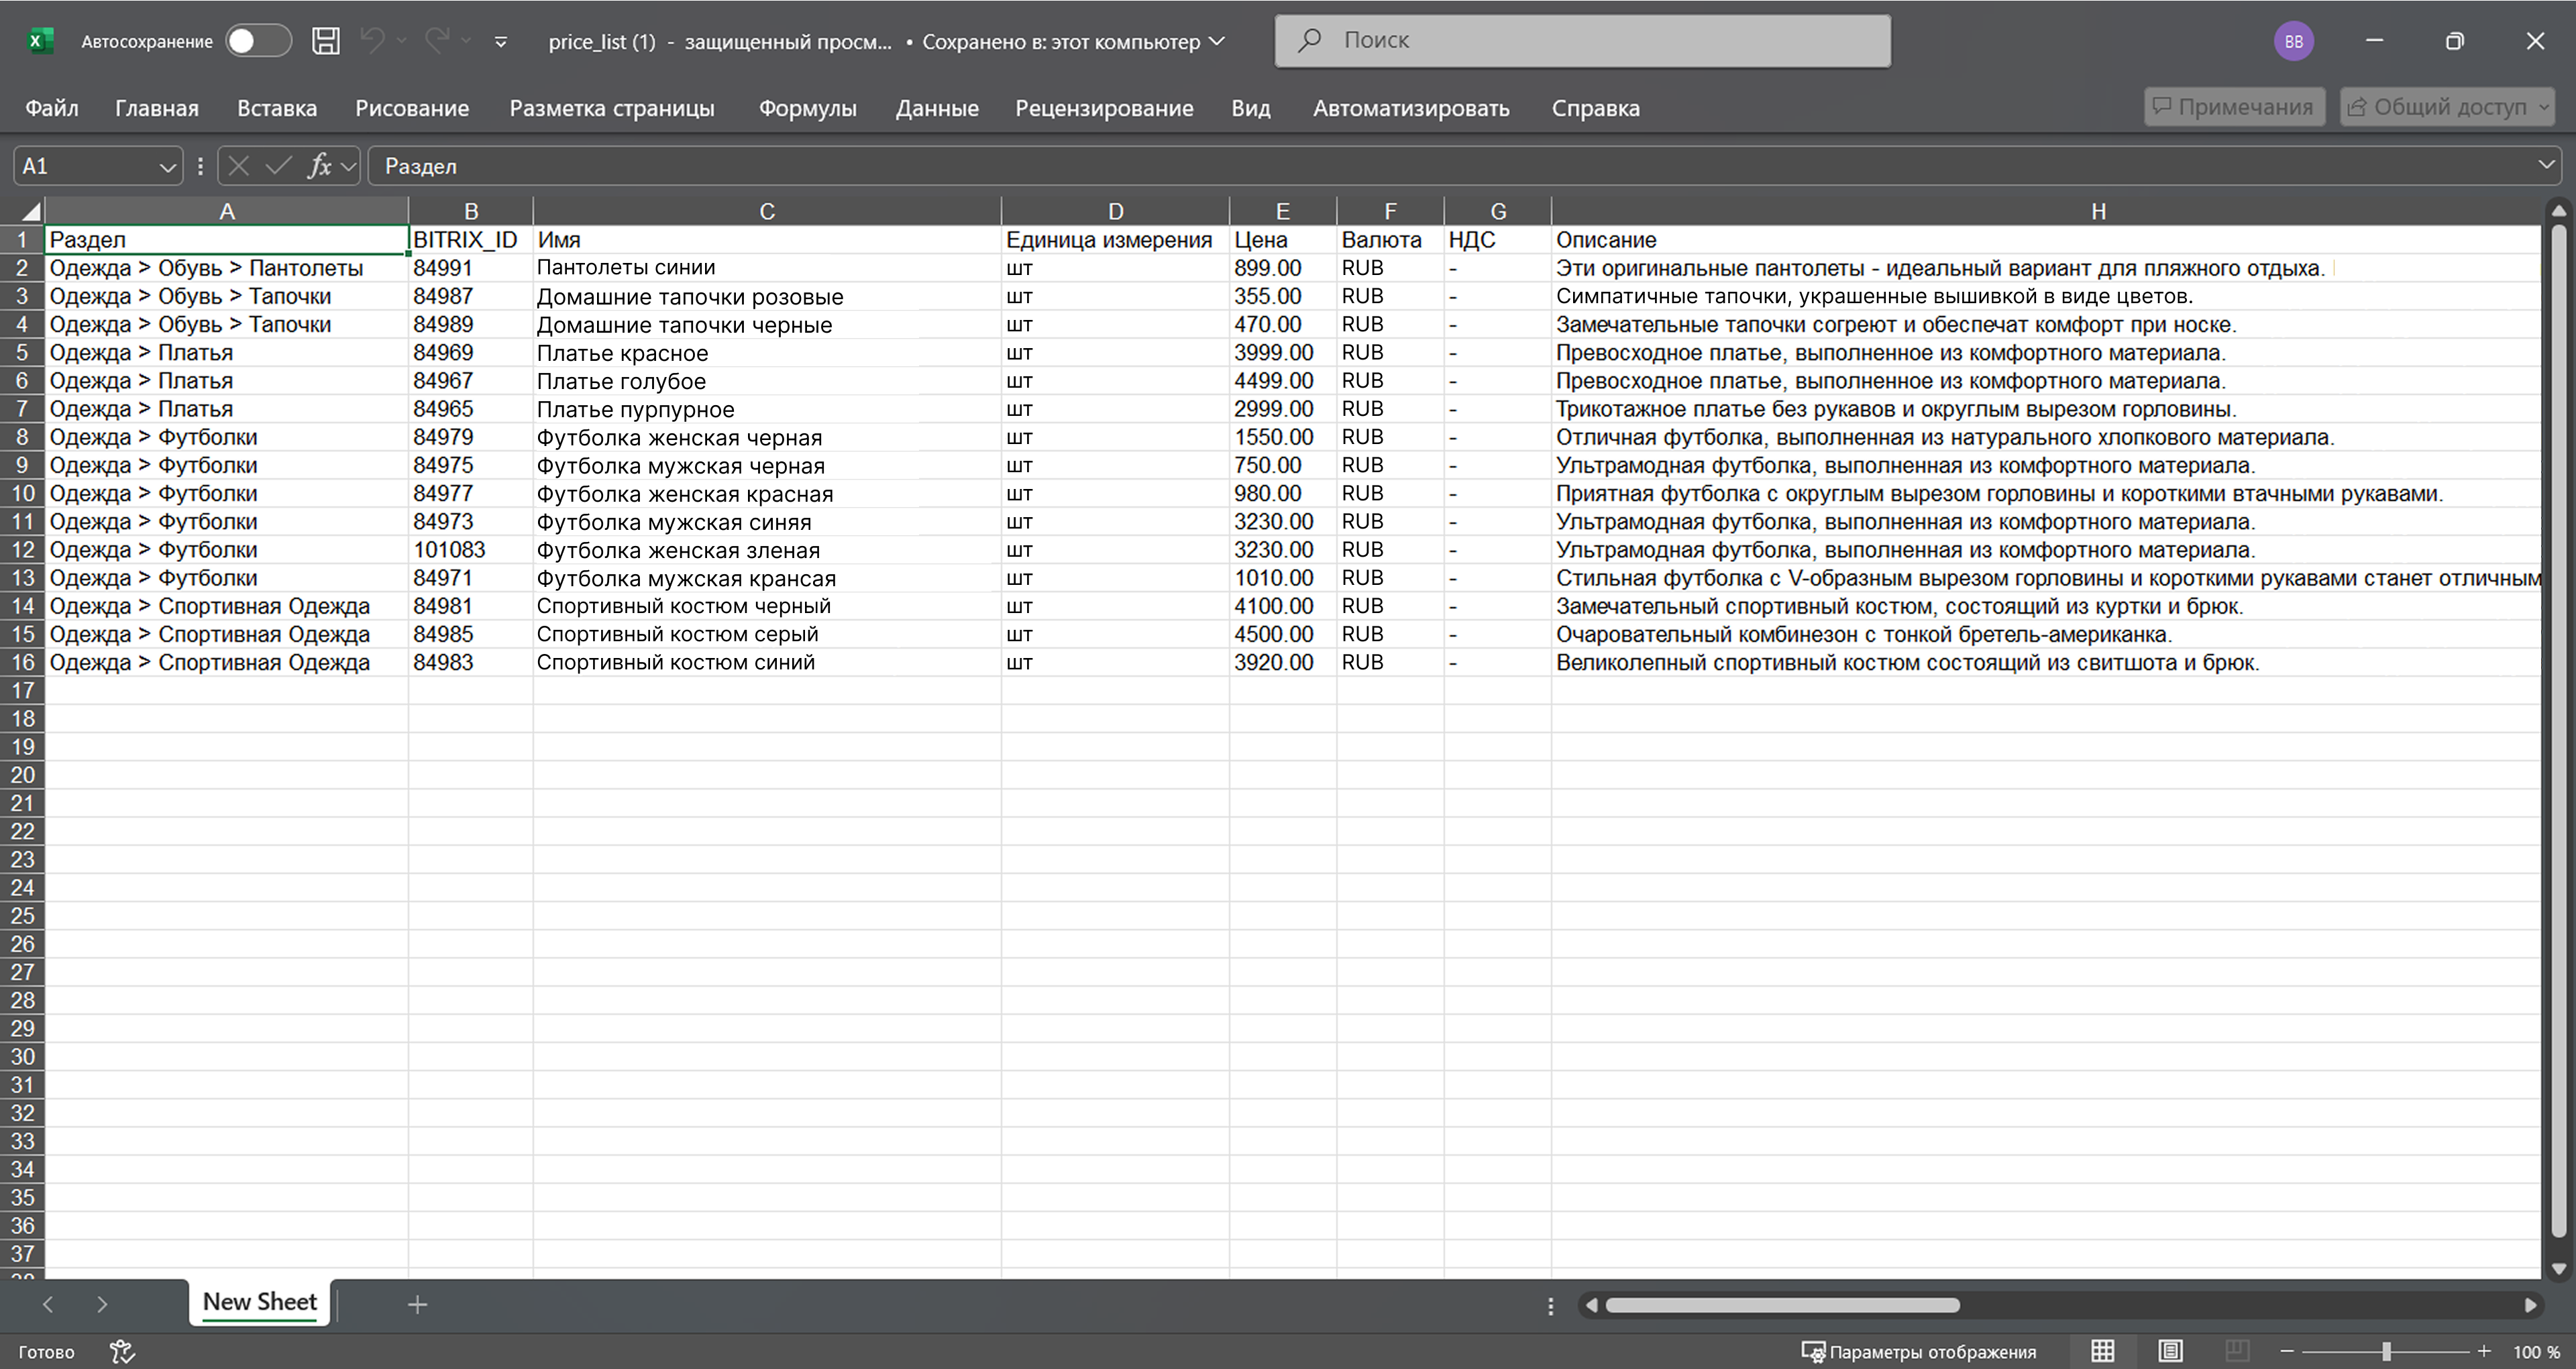Toggle the AutoSave switch
Screen dimensions: 2576x1369
(x=257, y=41)
